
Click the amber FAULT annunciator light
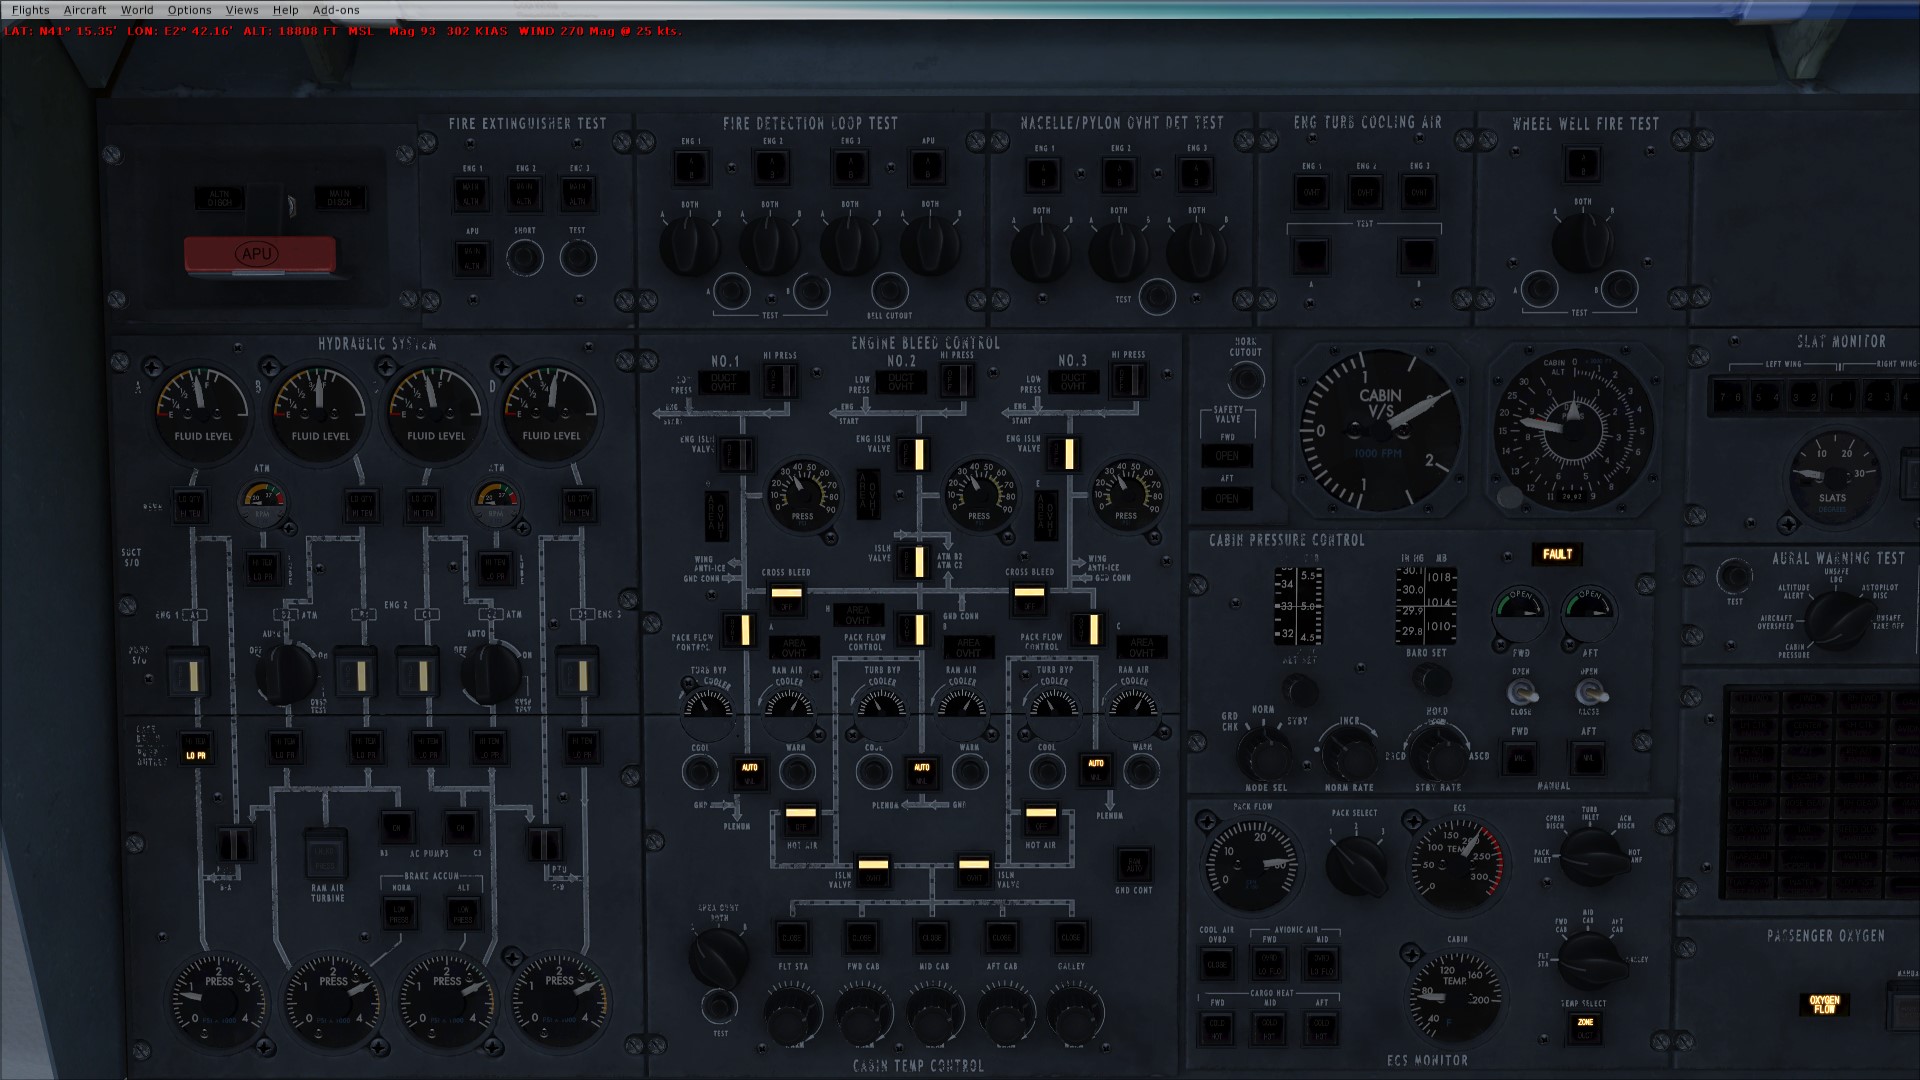pyautogui.click(x=1556, y=554)
